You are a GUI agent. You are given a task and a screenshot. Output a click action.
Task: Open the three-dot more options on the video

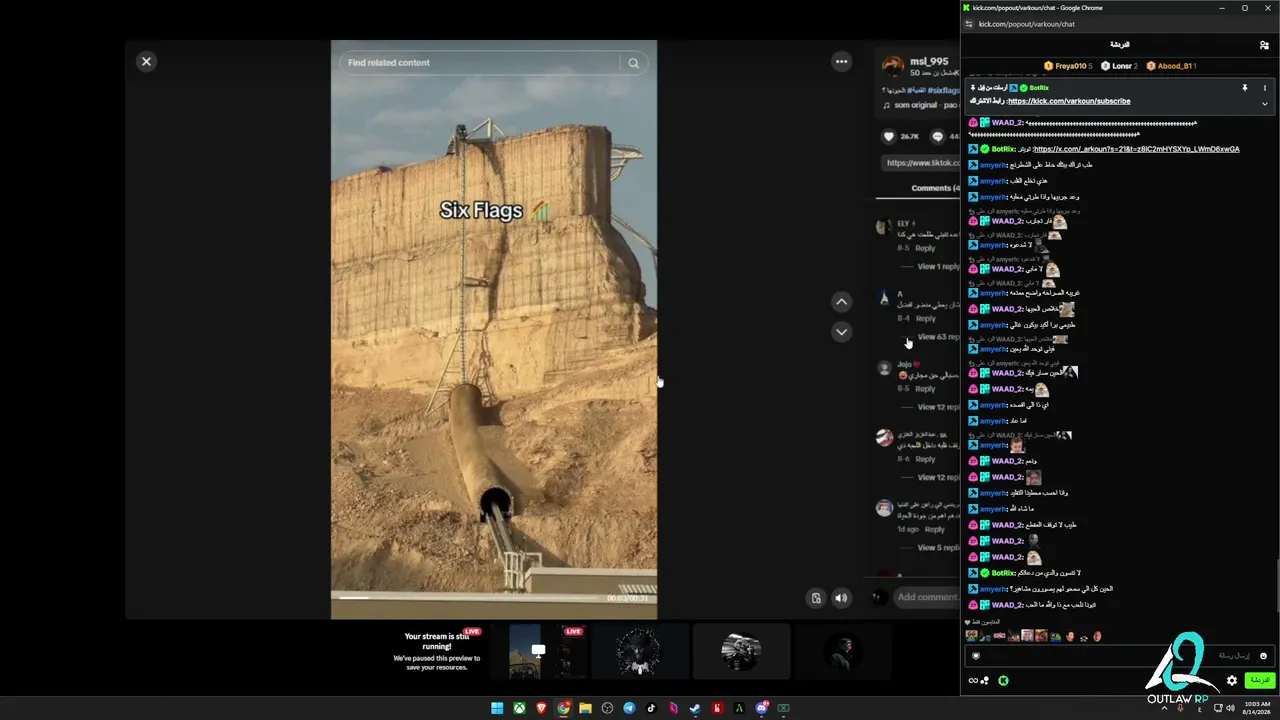point(841,61)
